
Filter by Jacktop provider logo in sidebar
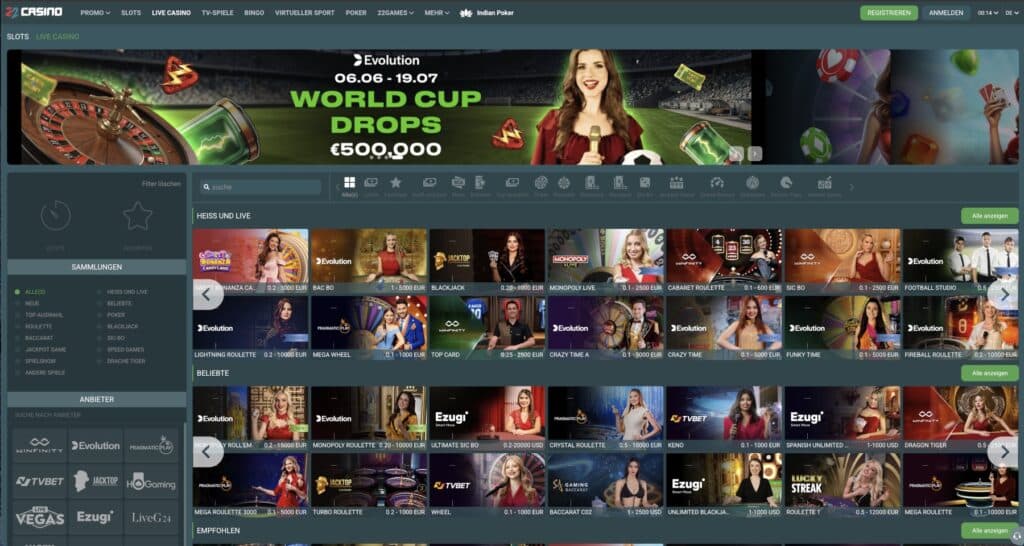[95, 481]
